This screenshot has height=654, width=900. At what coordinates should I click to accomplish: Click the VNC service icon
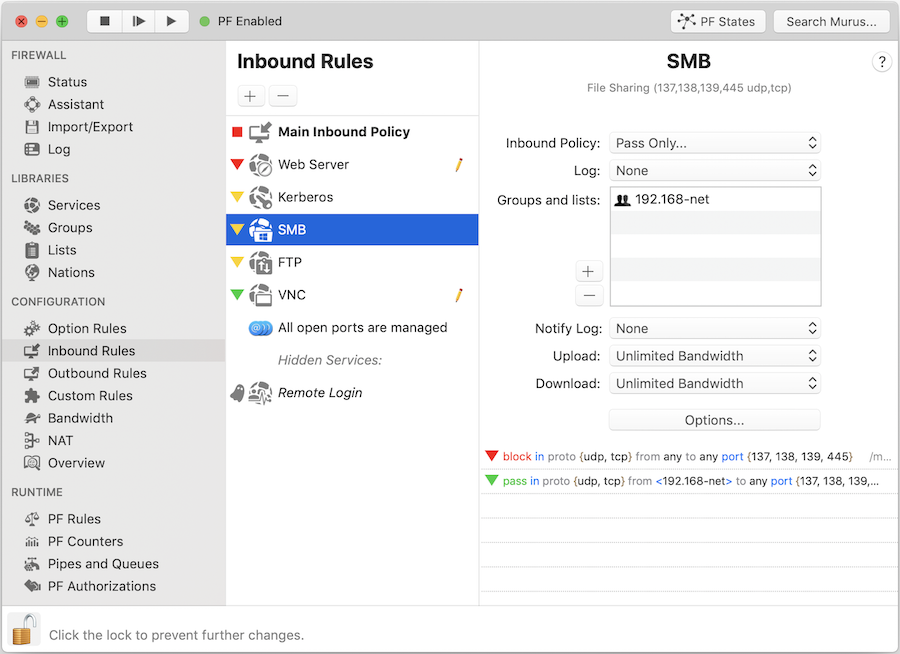[261, 295]
